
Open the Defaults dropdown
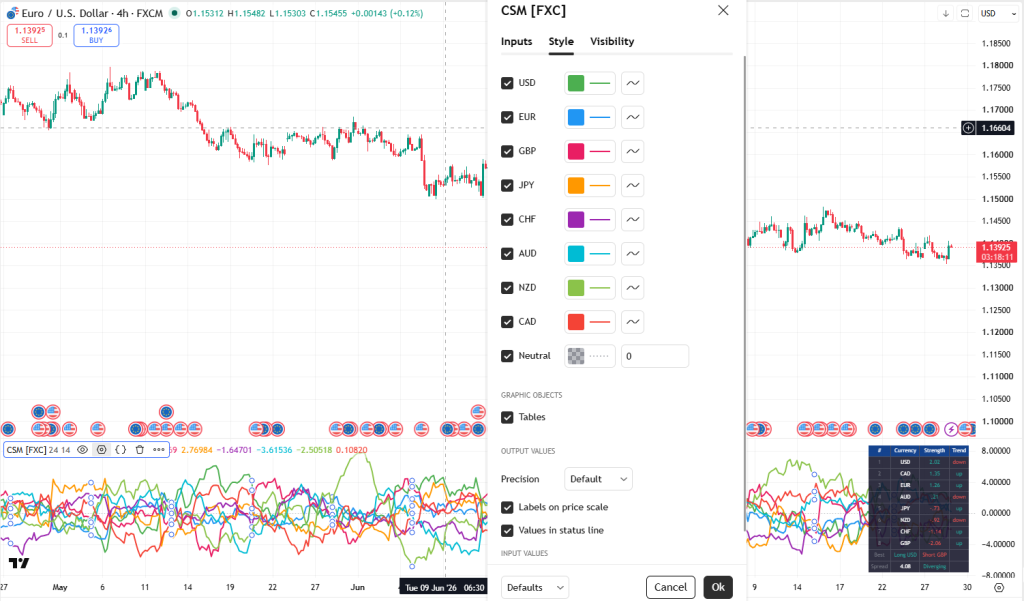coord(535,587)
